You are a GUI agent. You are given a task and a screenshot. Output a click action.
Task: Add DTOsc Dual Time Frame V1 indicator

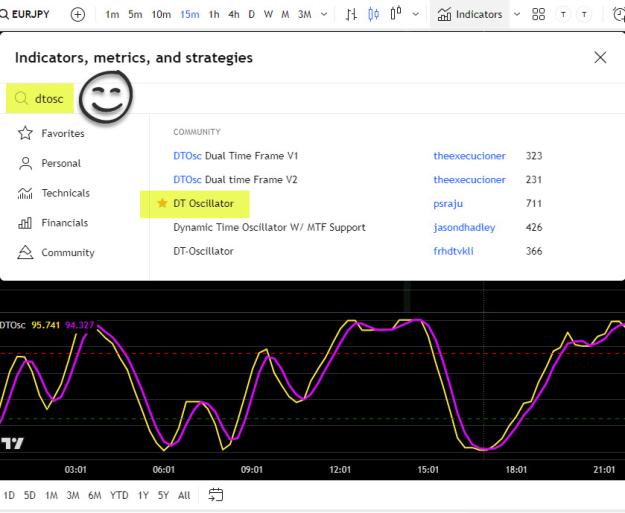(x=236, y=156)
